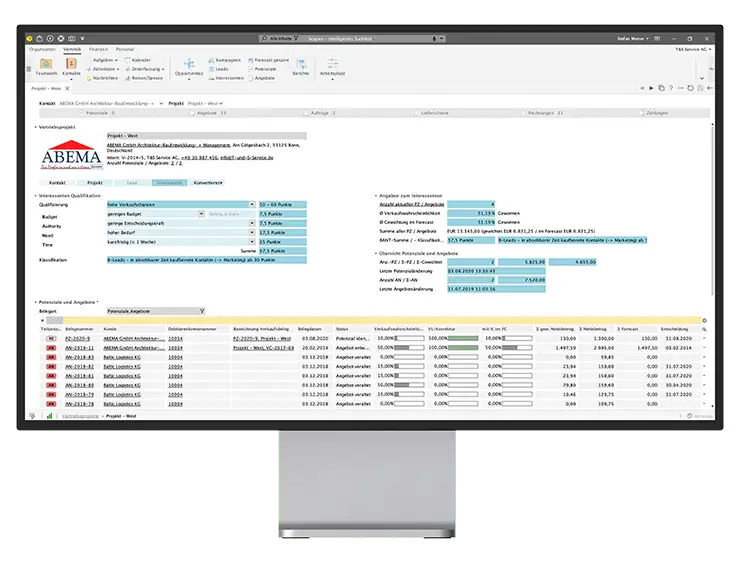
Task: Select the Kontakt stage button
Action: click(57, 183)
